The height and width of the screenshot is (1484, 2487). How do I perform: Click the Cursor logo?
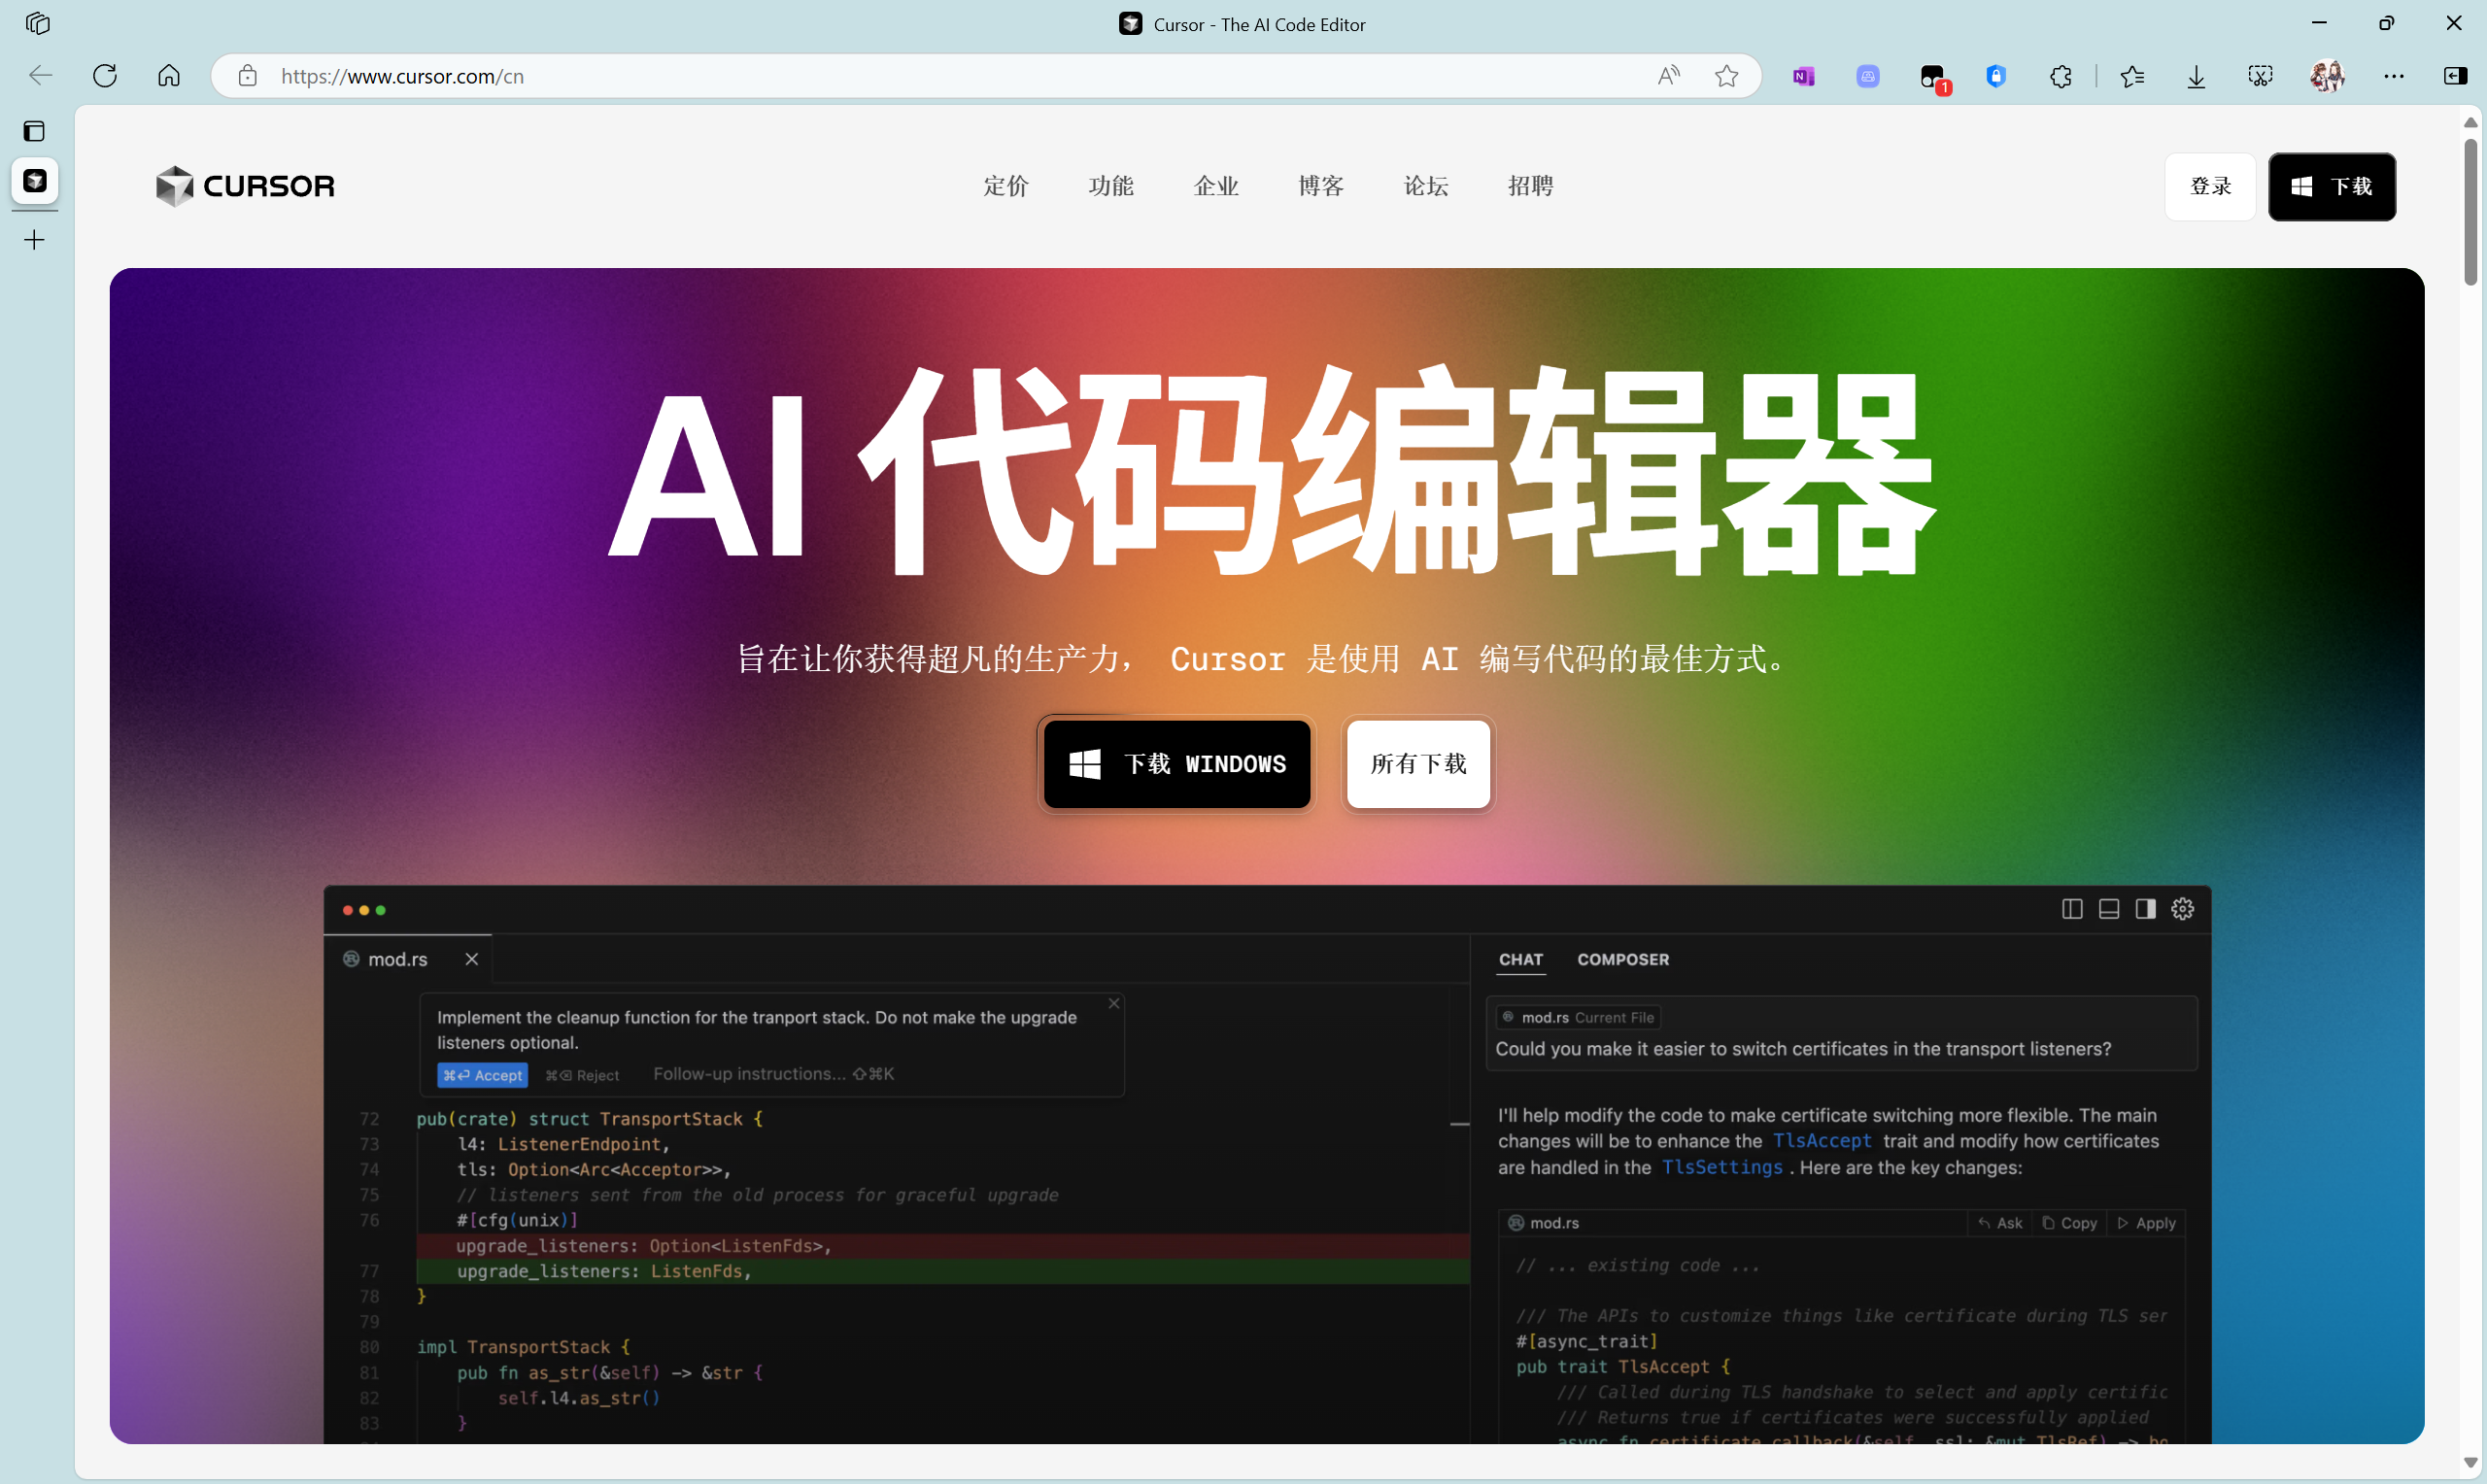click(245, 186)
